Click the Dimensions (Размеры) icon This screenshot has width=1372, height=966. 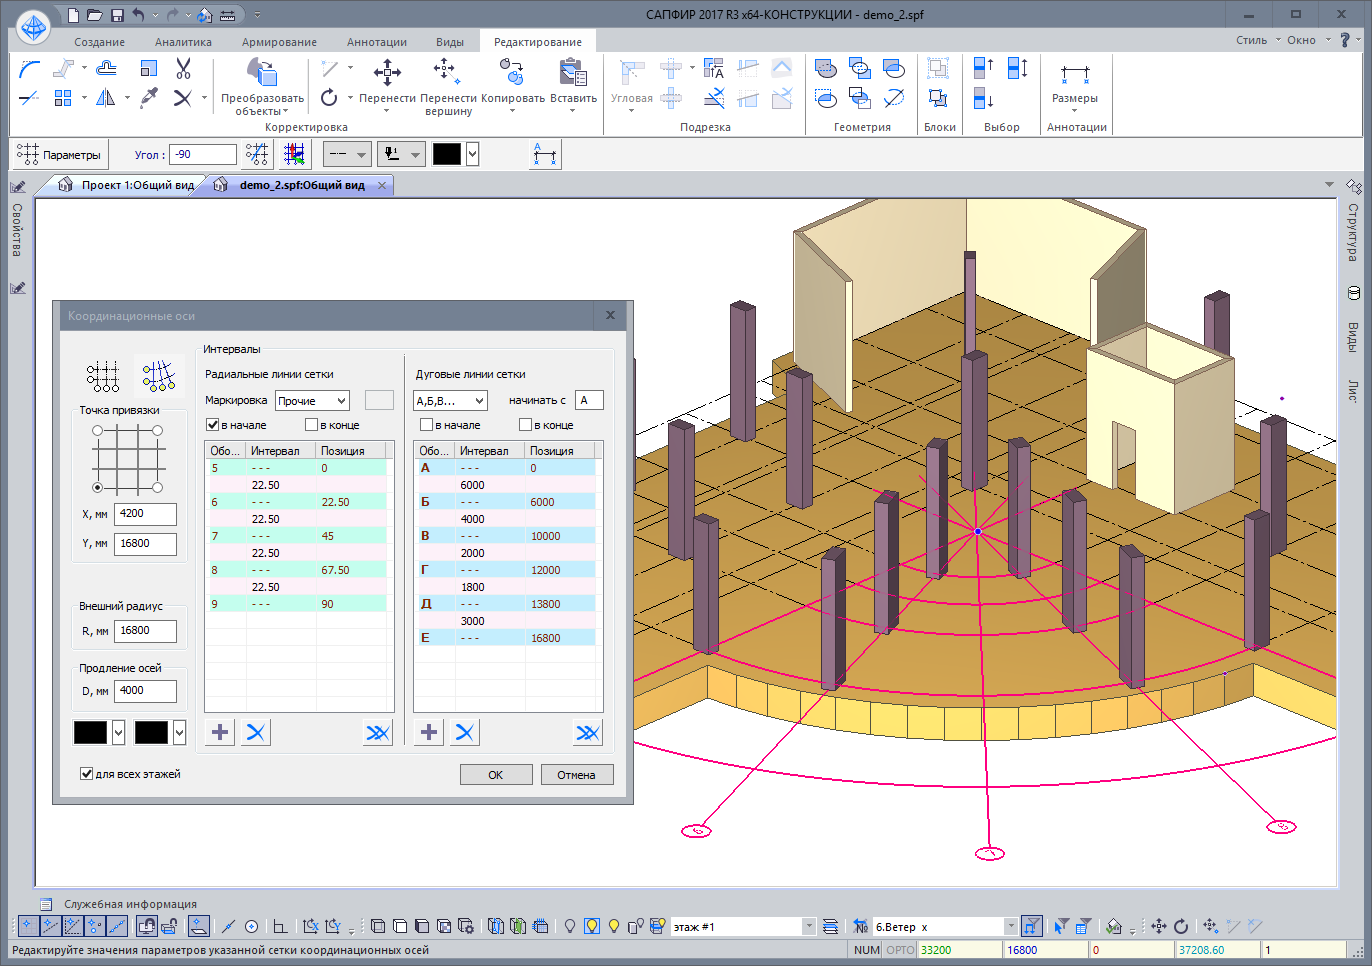[1075, 74]
